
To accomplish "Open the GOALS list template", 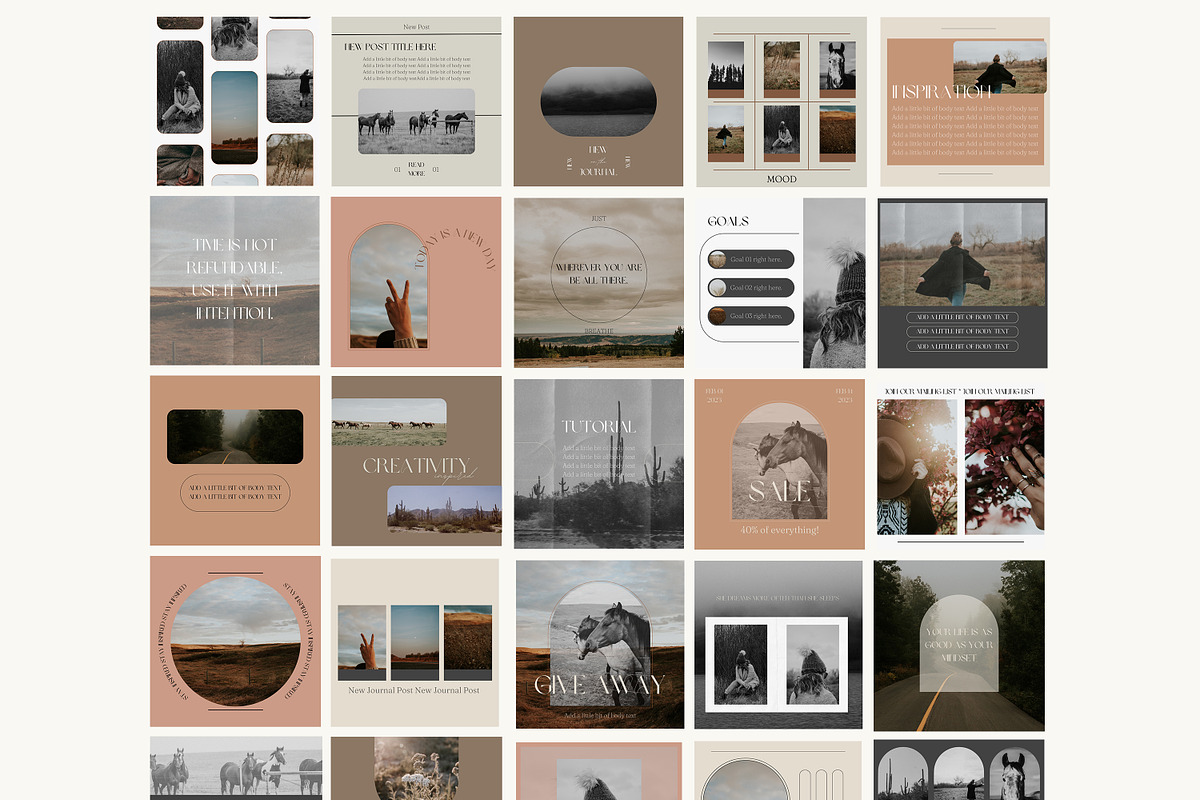I will [x=780, y=283].
